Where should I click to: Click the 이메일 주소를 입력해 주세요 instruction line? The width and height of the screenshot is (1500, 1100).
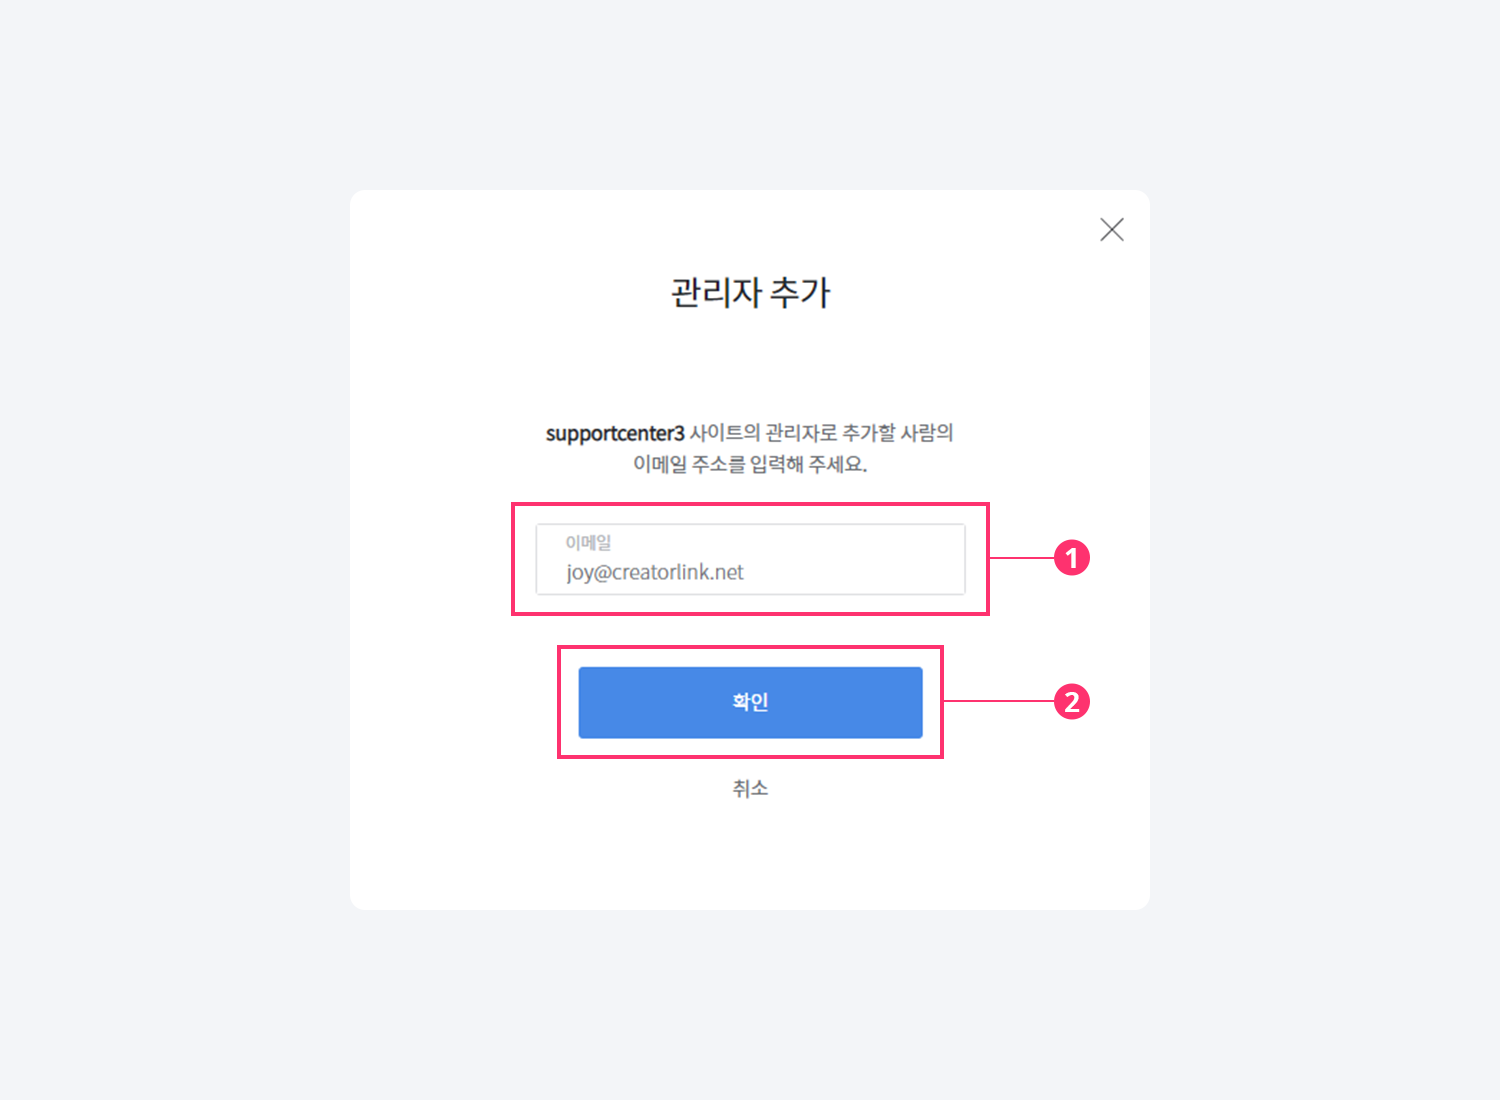click(x=750, y=464)
